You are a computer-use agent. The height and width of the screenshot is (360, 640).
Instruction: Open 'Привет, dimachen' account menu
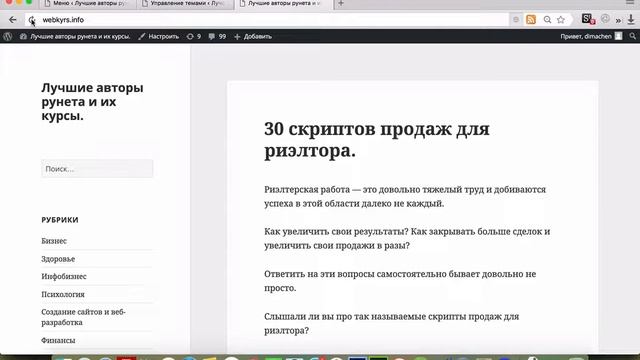click(x=591, y=36)
